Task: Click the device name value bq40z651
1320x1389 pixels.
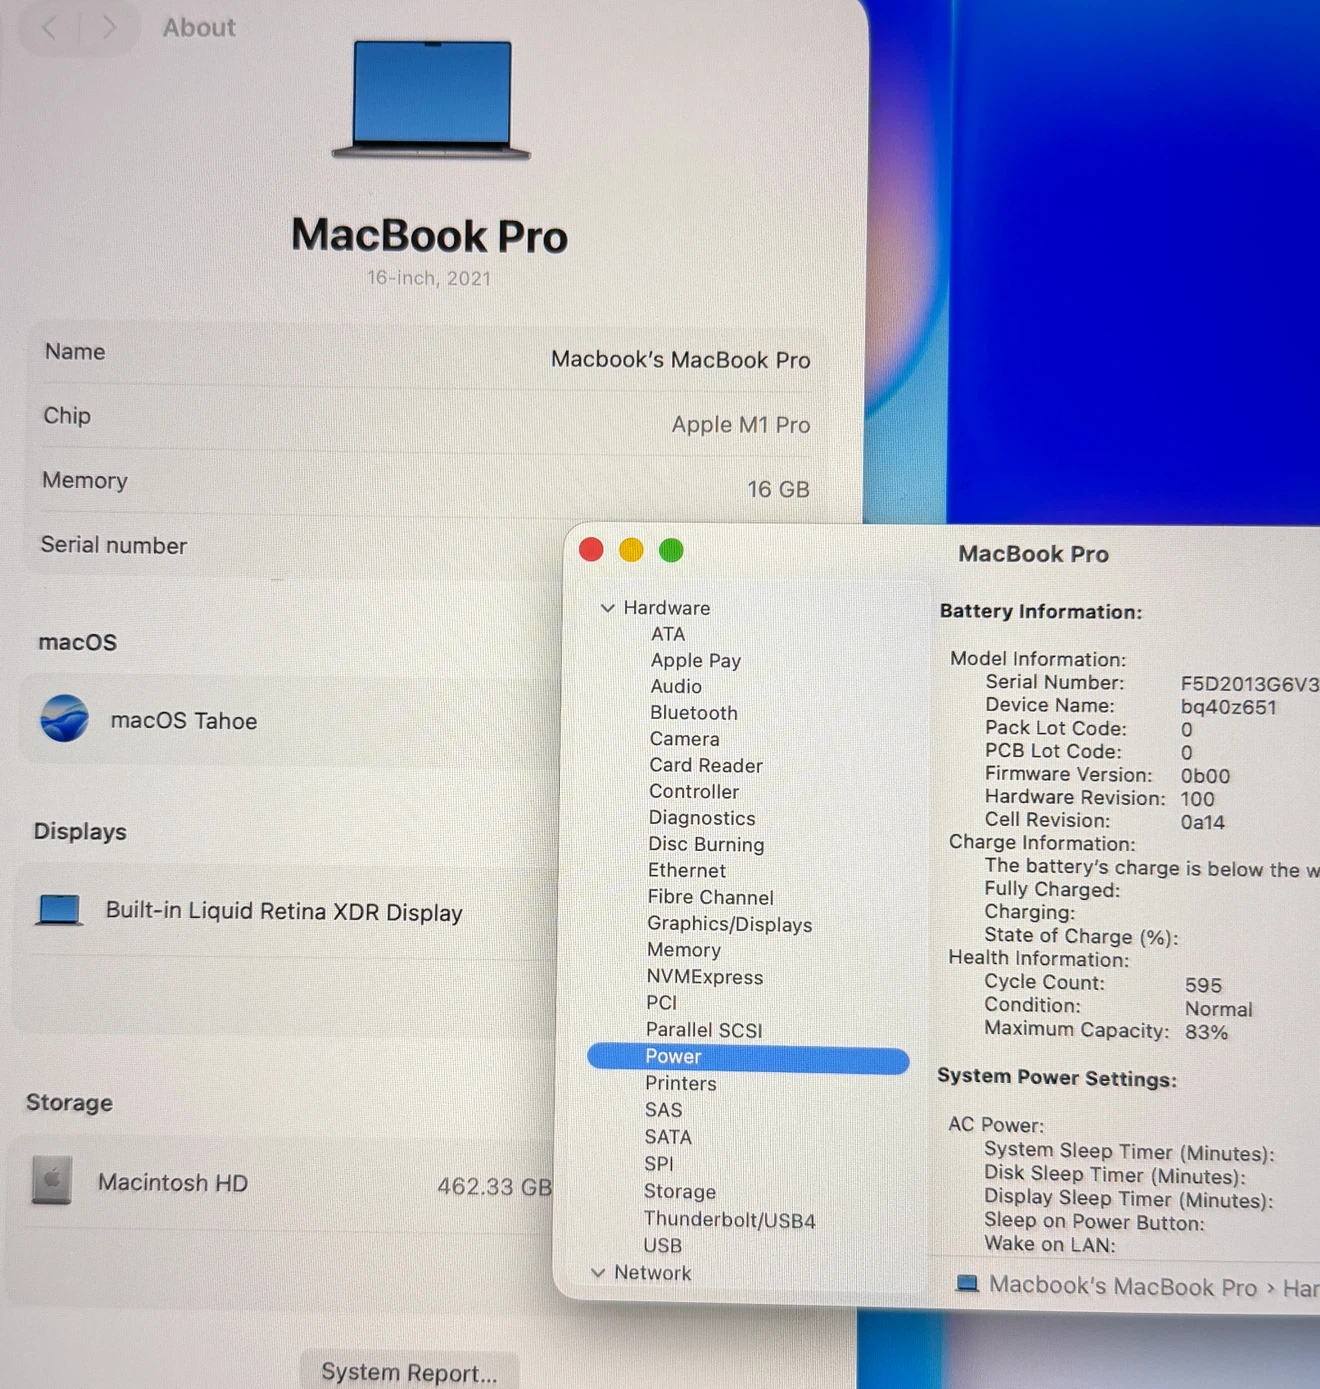Action: [1229, 707]
